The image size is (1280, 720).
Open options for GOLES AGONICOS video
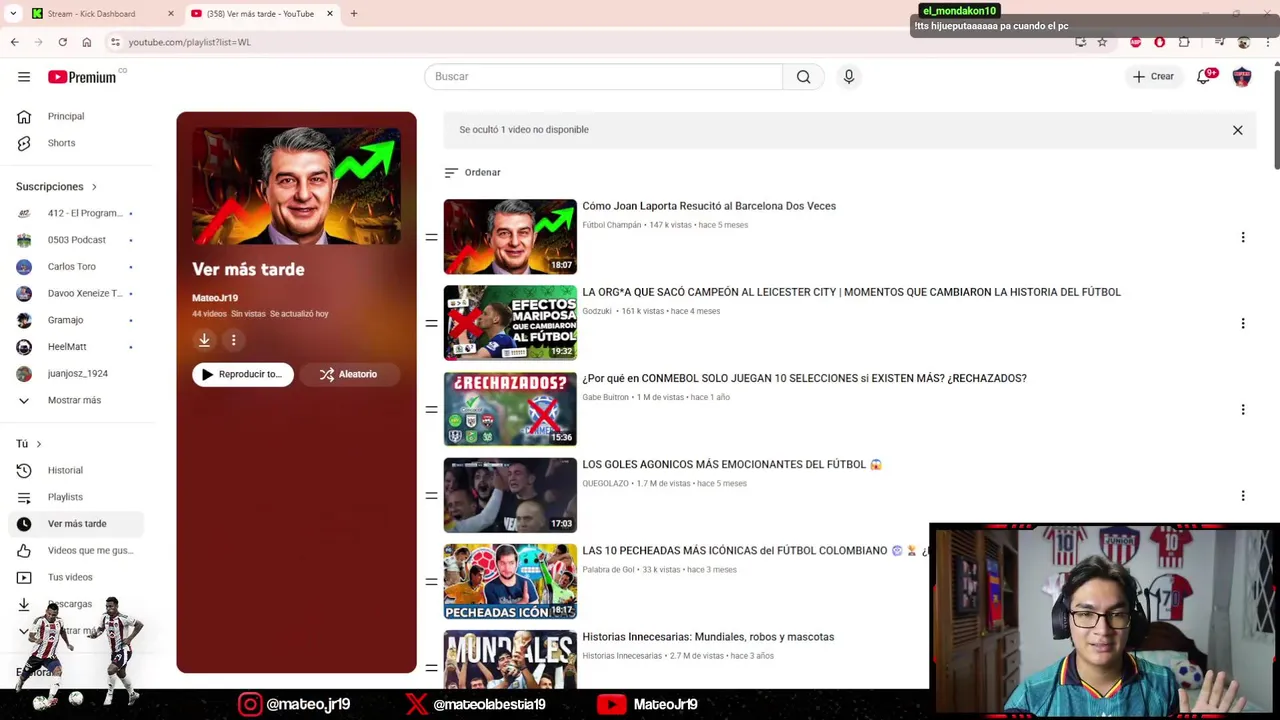(1243, 495)
